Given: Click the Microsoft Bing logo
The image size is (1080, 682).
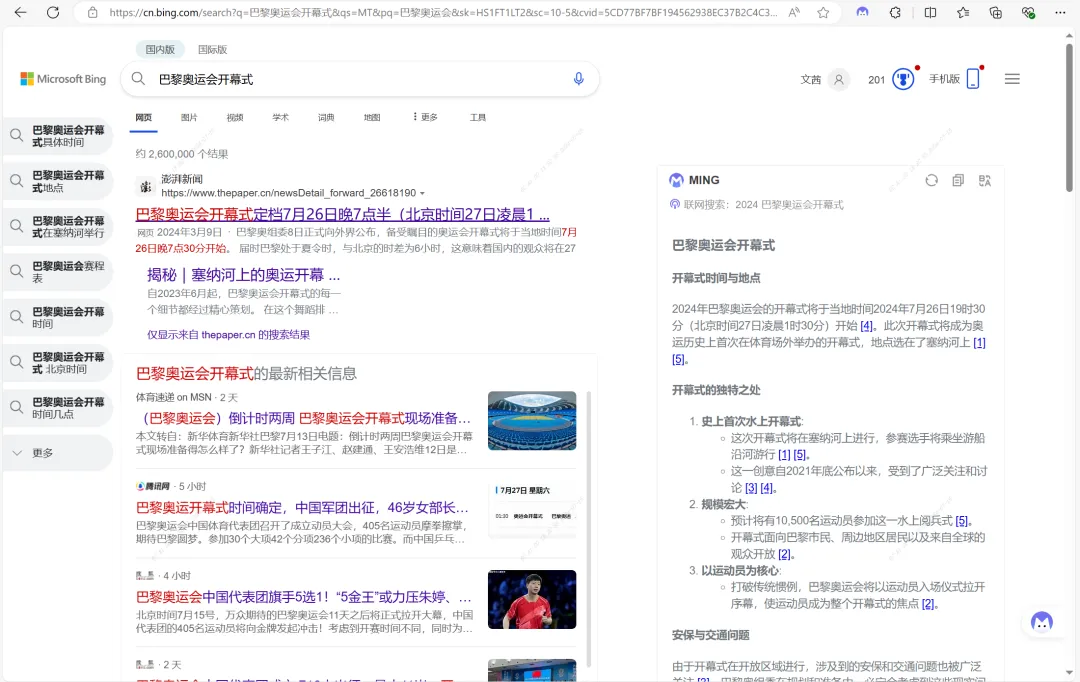Looking at the screenshot, I should coord(60,78).
